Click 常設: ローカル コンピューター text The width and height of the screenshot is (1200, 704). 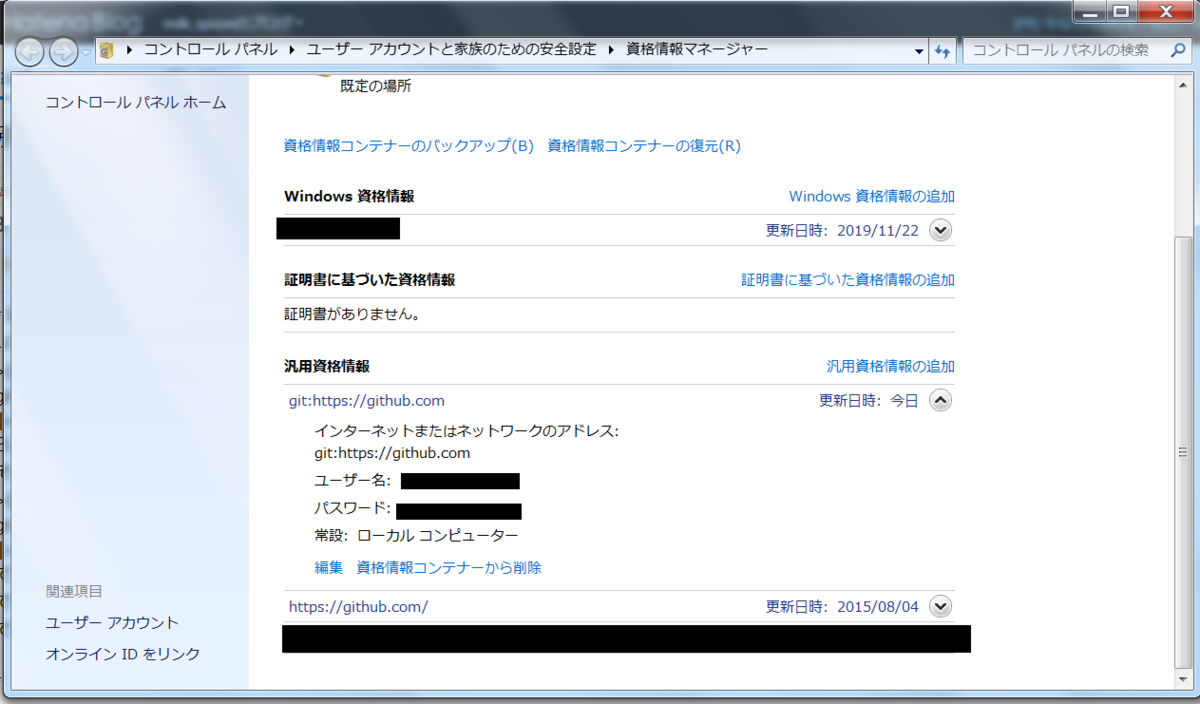[x=416, y=536]
